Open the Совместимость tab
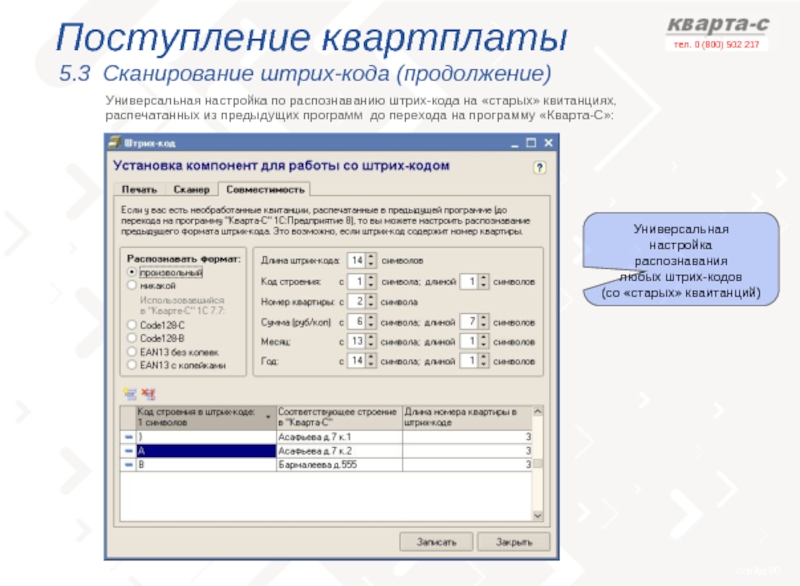800x586 pixels. click(x=265, y=189)
